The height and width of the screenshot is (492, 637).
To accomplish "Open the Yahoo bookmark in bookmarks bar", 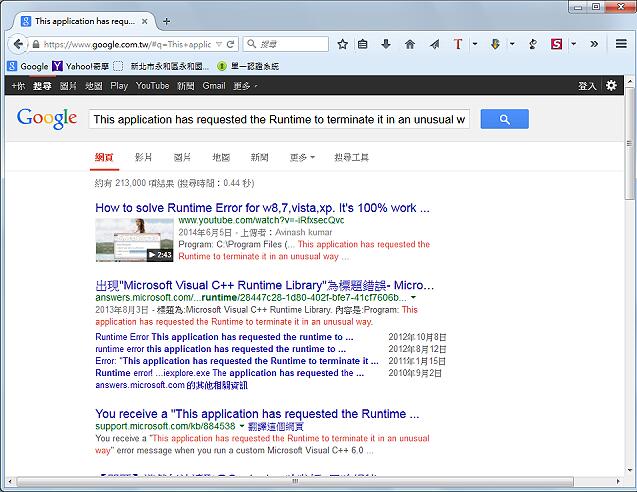I will [80, 66].
